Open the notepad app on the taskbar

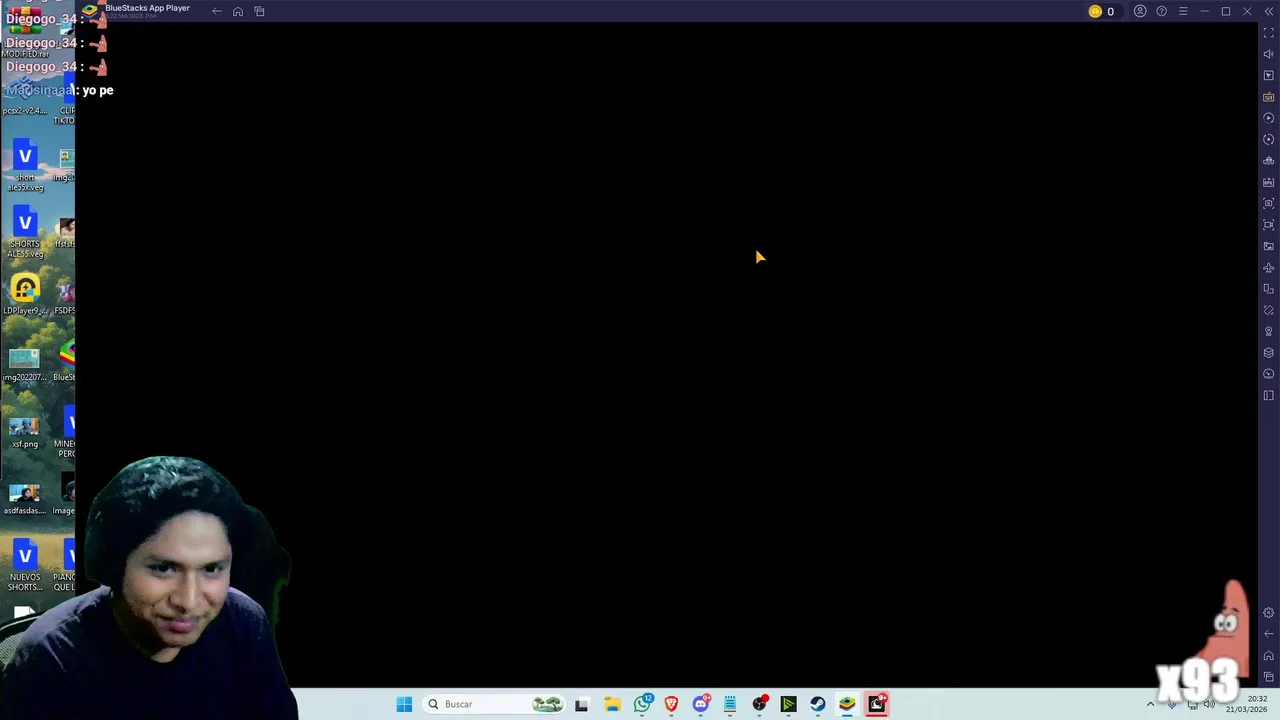pos(730,704)
